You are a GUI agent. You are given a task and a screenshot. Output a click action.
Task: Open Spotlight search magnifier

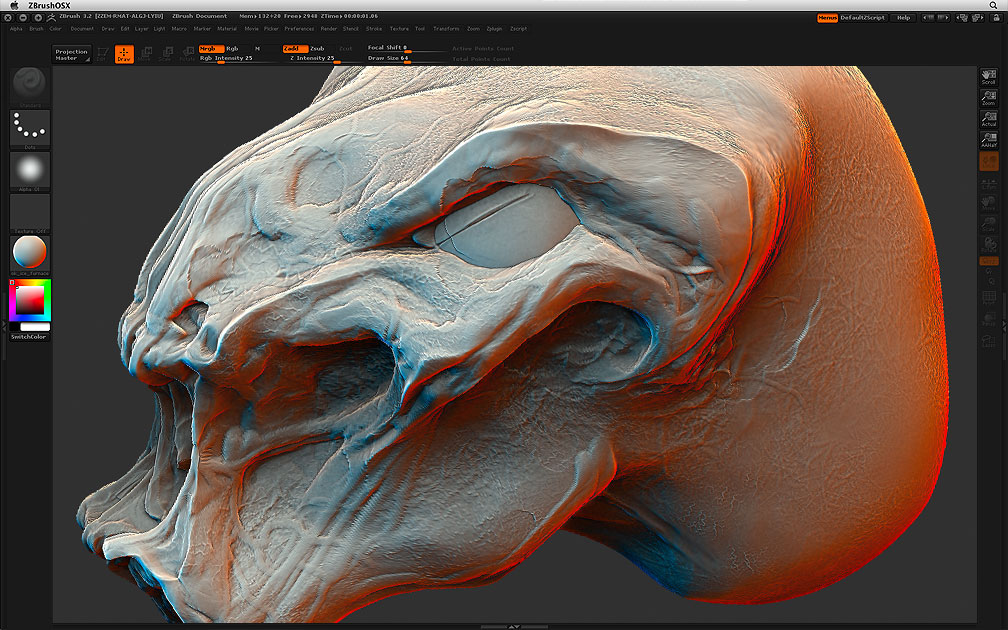(993, 5)
